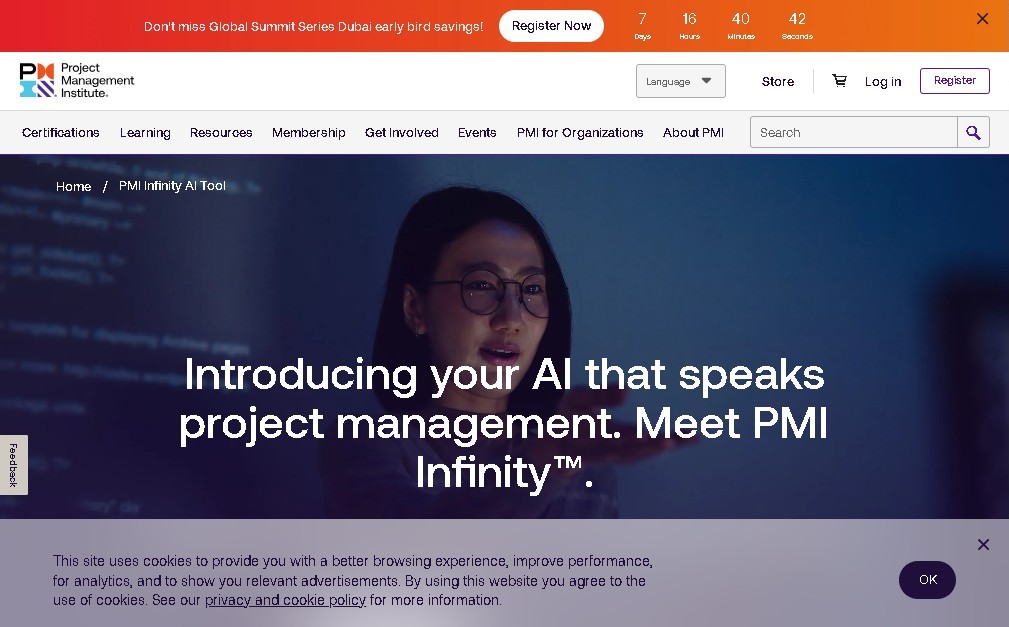The height and width of the screenshot is (627, 1009).
Task: Accept cookies with OK button
Action: coord(927,579)
